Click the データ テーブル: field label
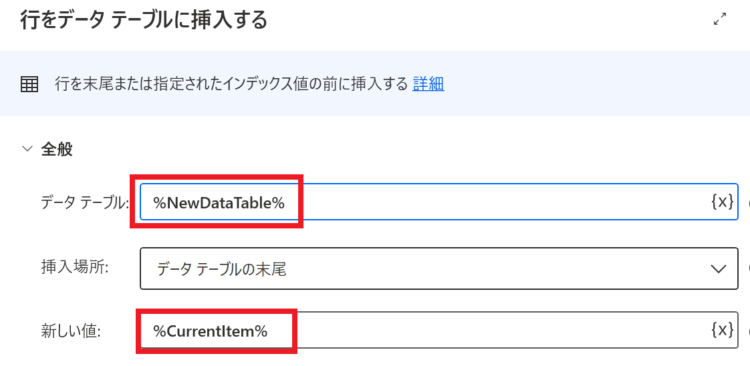Image resolution: width=750 pixels, height=366 pixels. (86, 203)
